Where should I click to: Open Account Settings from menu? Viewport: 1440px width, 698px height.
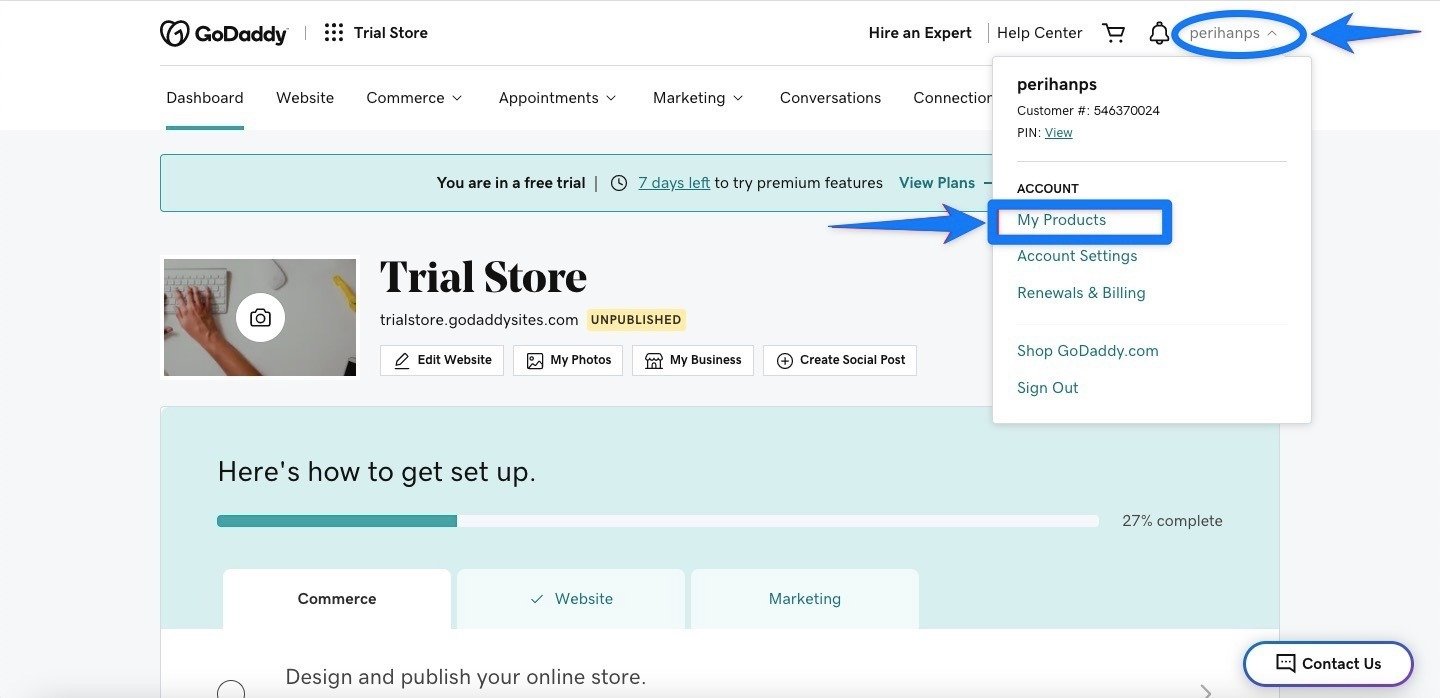click(1077, 256)
